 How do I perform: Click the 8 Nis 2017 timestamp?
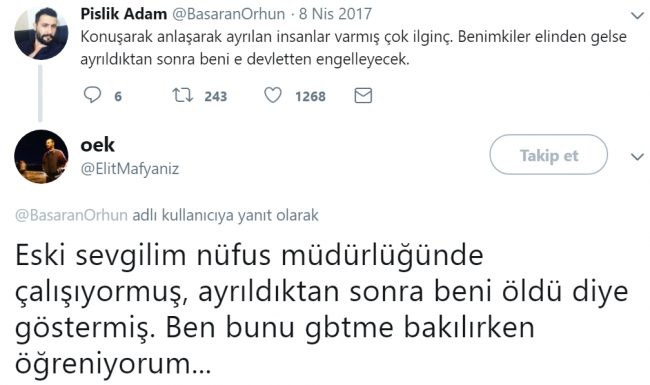click(x=335, y=14)
